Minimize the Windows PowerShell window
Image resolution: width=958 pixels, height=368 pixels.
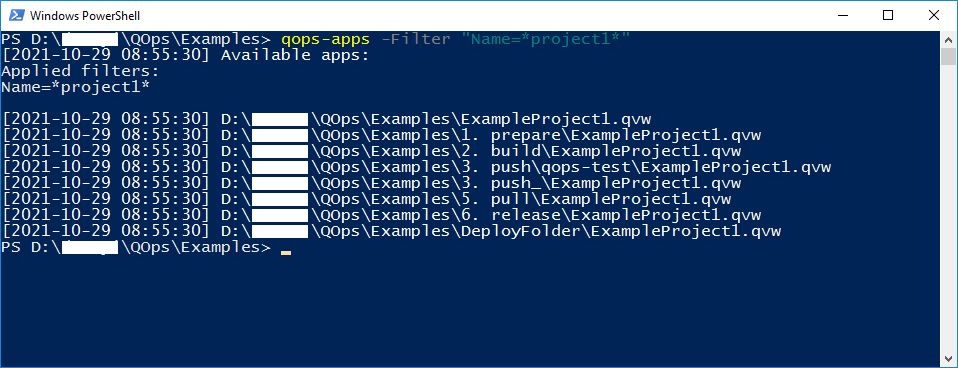844,15
